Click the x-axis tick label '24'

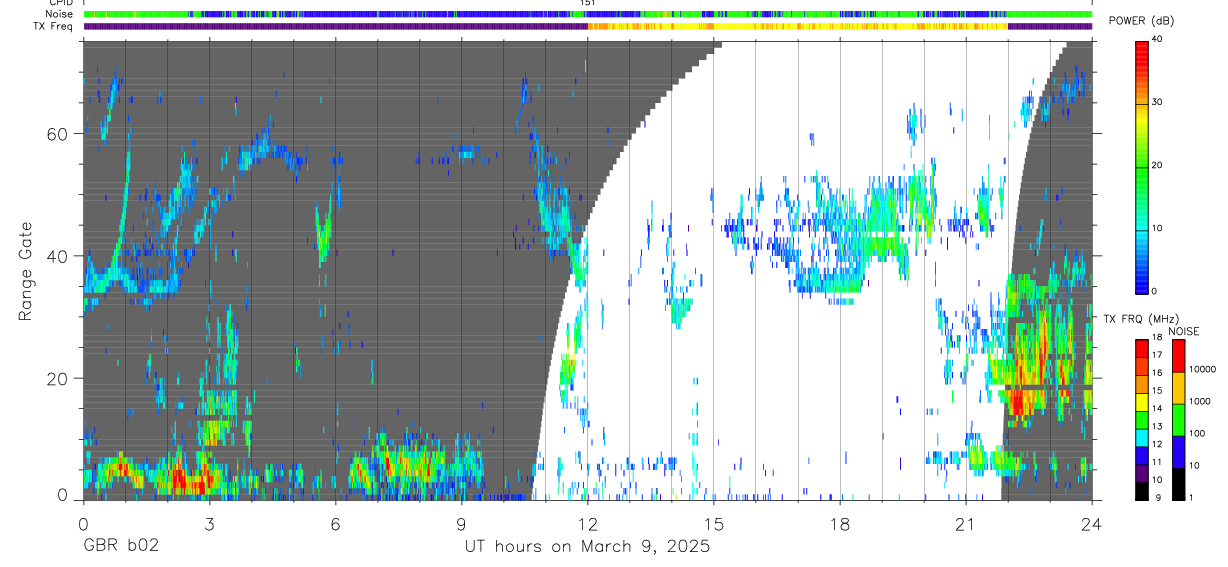coord(1092,522)
